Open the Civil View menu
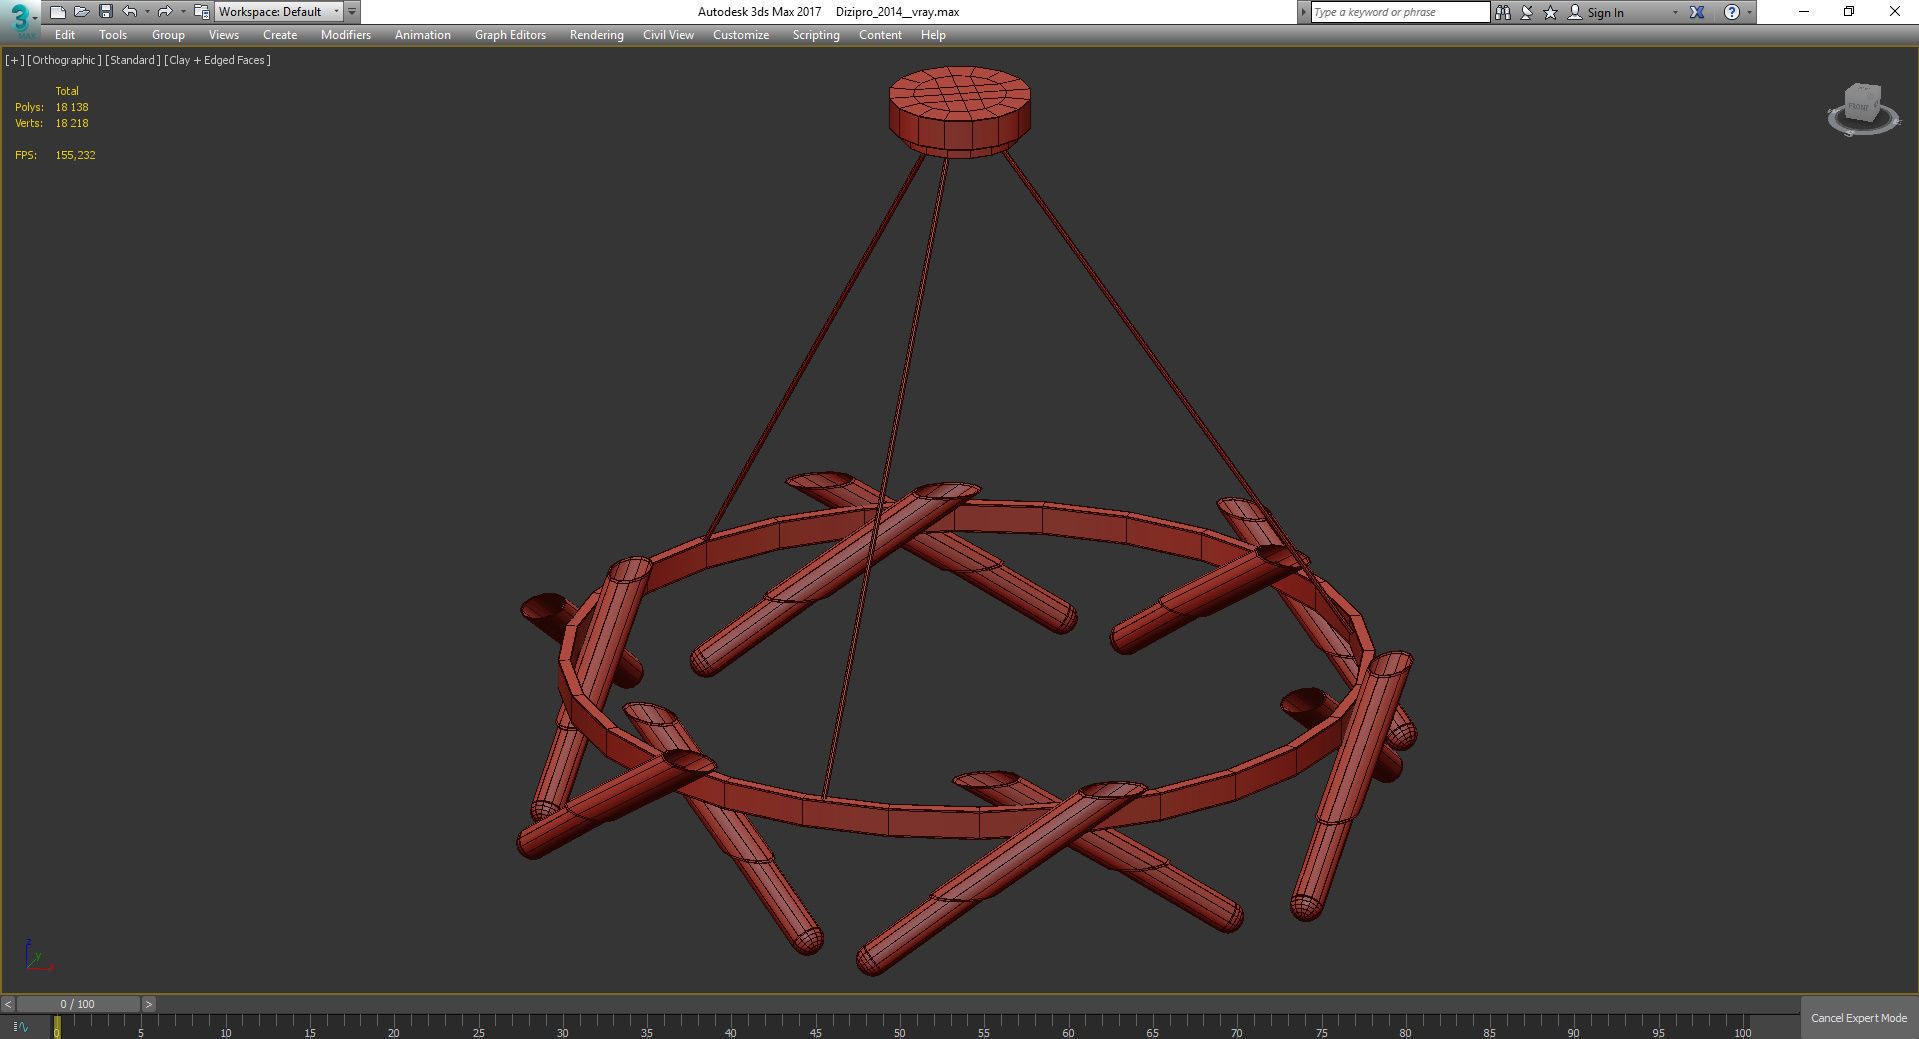 (668, 35)
